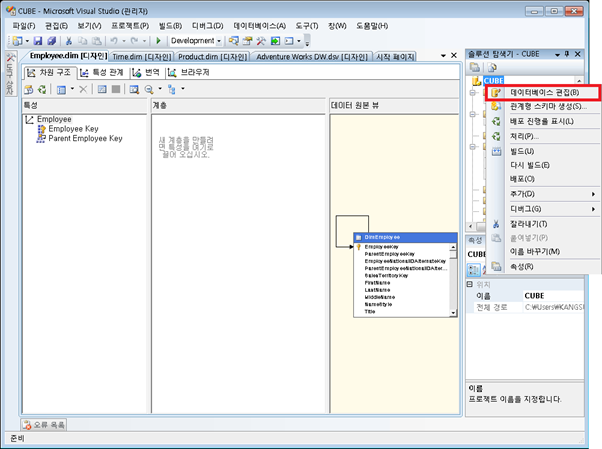Viewport: 602px width, 449px height.
Task: Switch to the 브라우저 designer tab
Action: coord(189,72)
